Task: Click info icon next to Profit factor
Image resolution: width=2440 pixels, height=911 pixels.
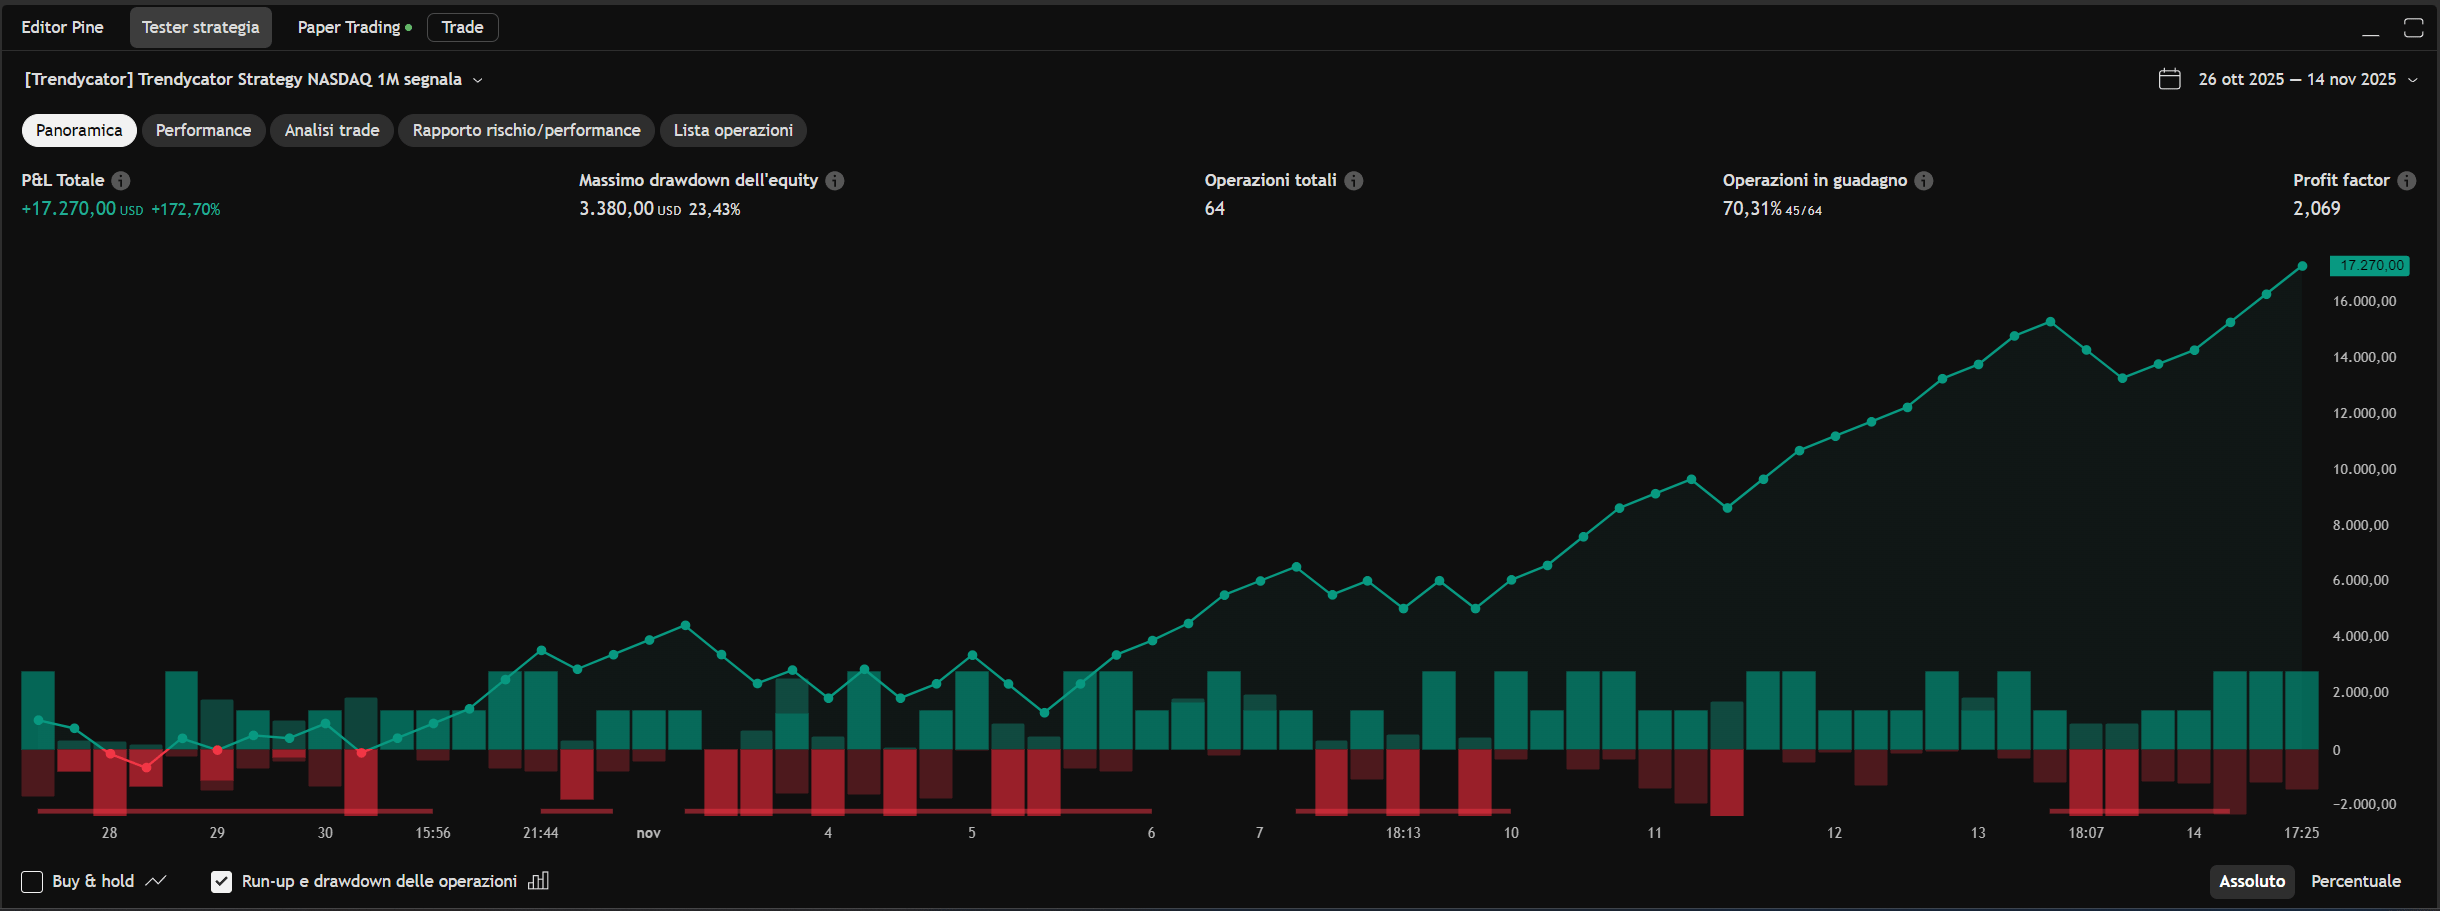Action: point(2407,180)
